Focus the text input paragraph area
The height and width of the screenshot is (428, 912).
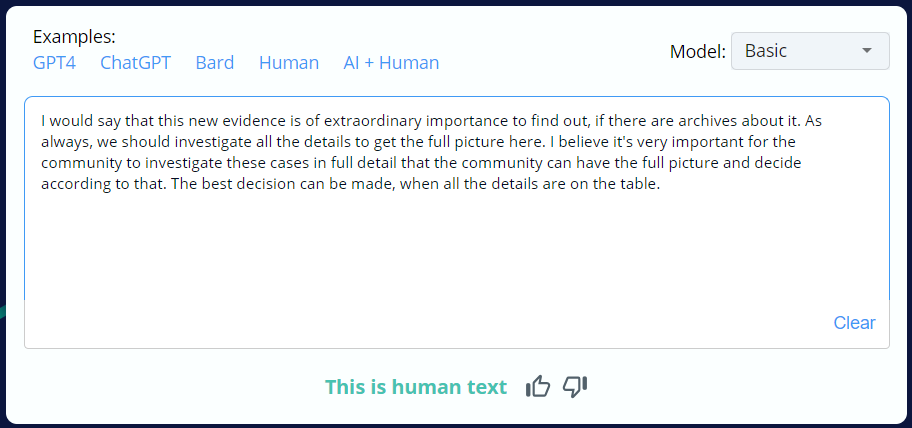pos(457,198)
